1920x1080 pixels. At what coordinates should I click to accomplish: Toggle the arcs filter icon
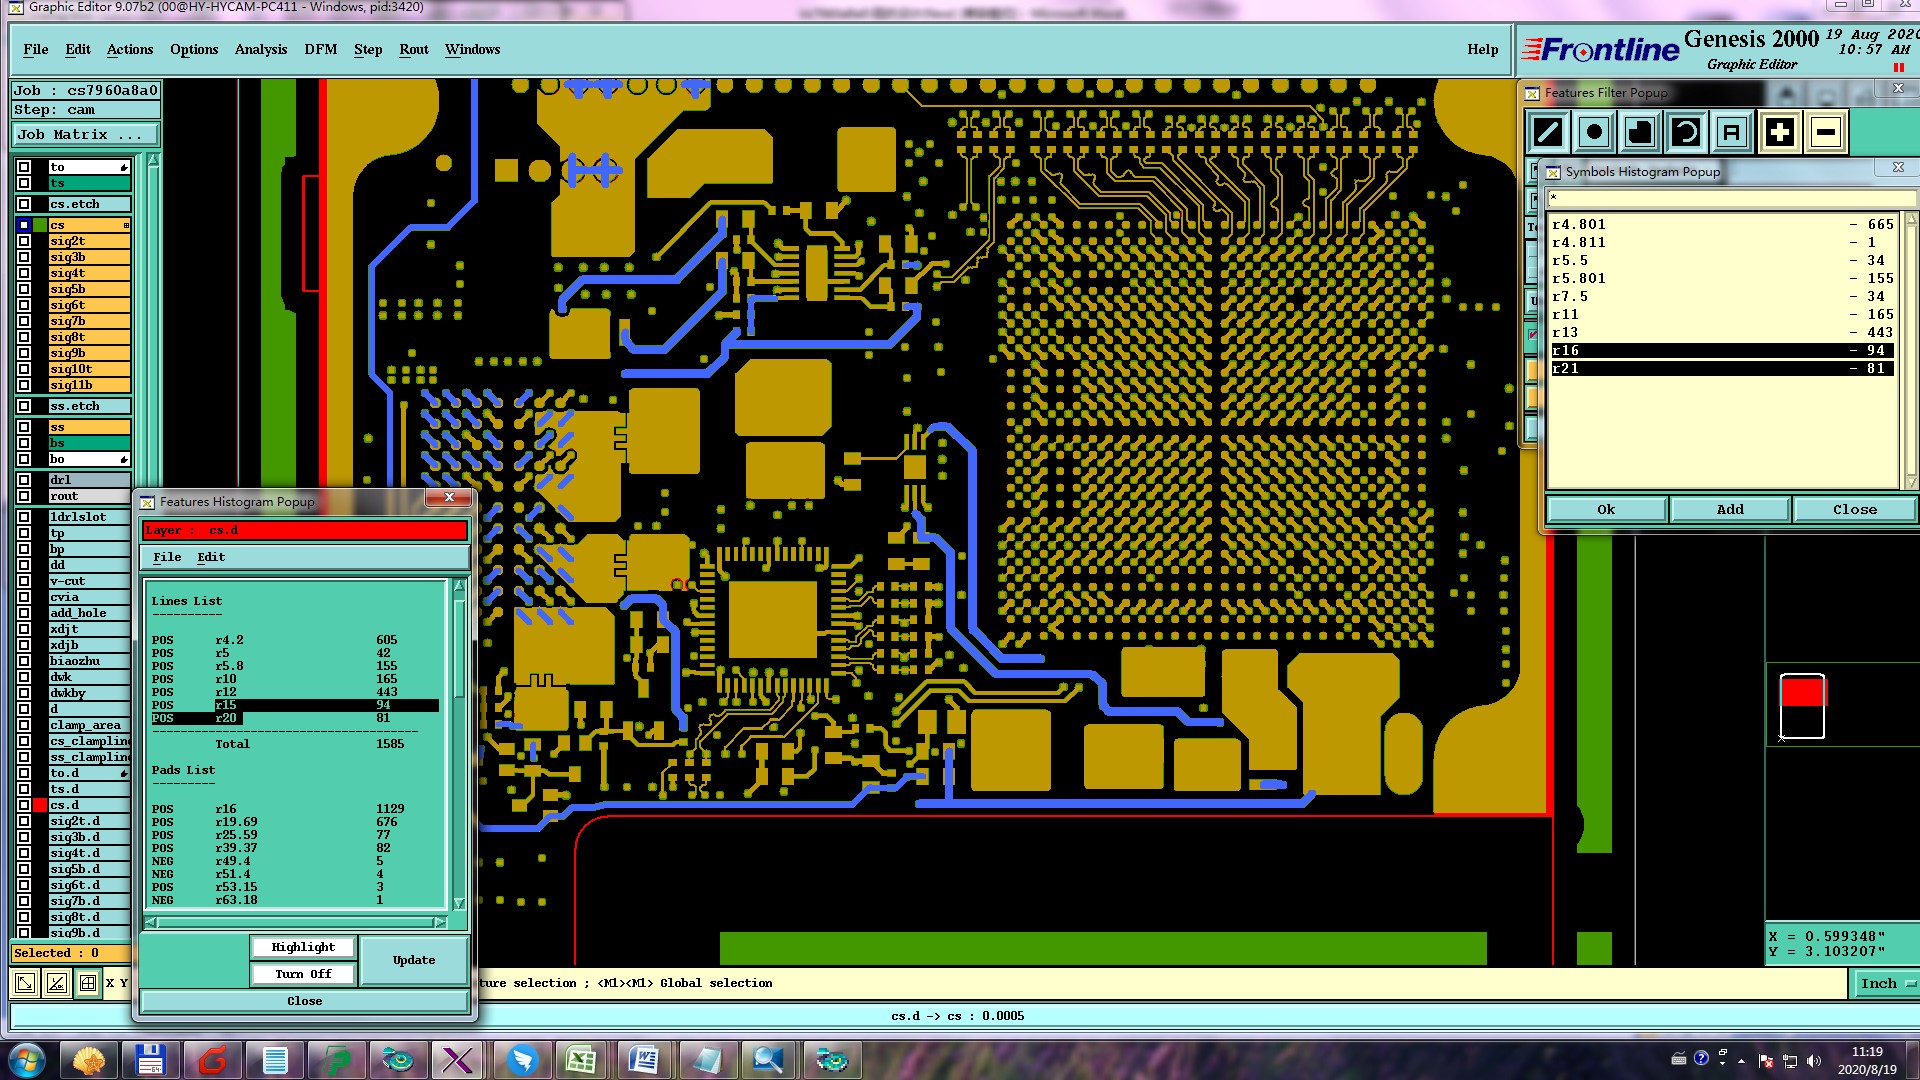click(x=1686, y=132)
